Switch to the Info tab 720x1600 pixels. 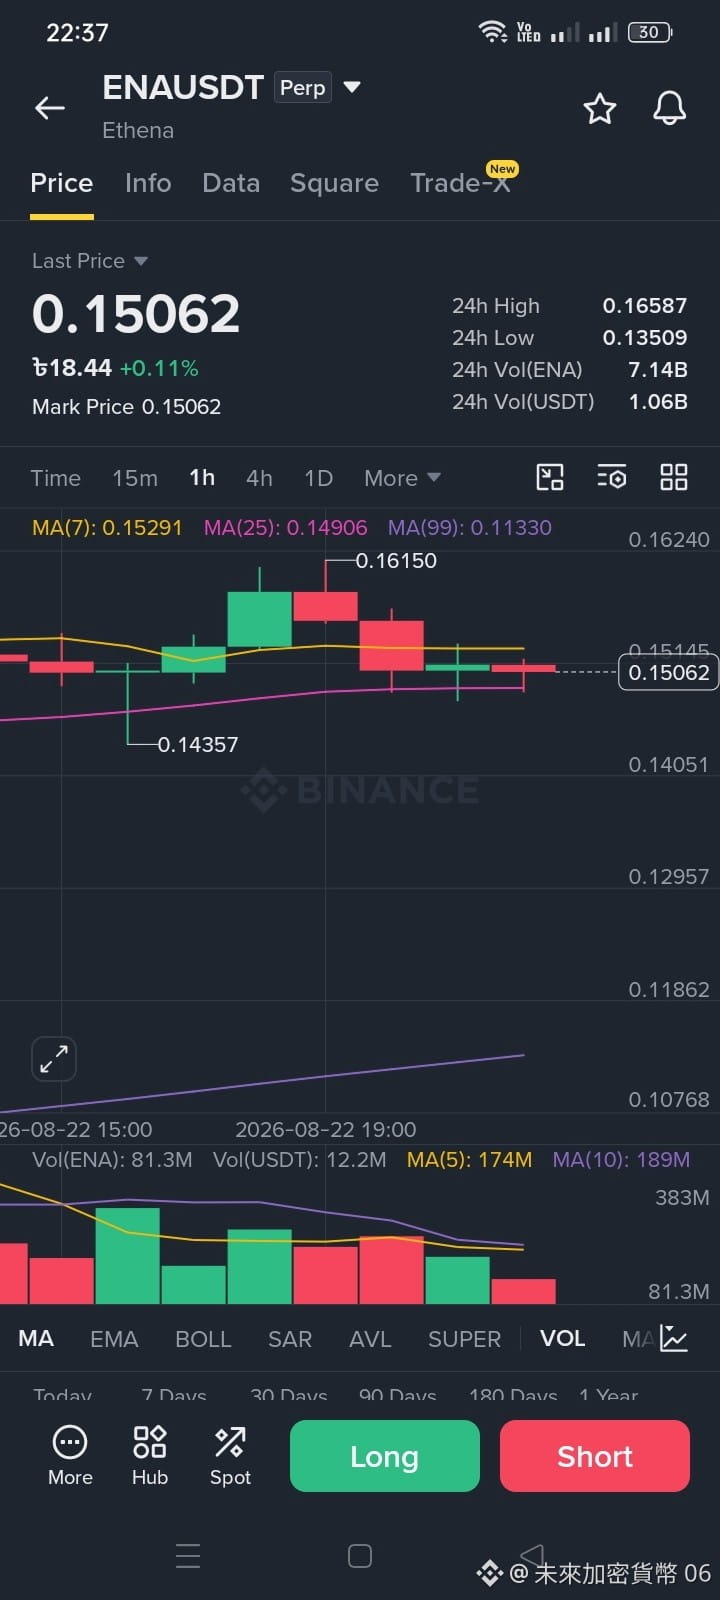click(148, 183)
